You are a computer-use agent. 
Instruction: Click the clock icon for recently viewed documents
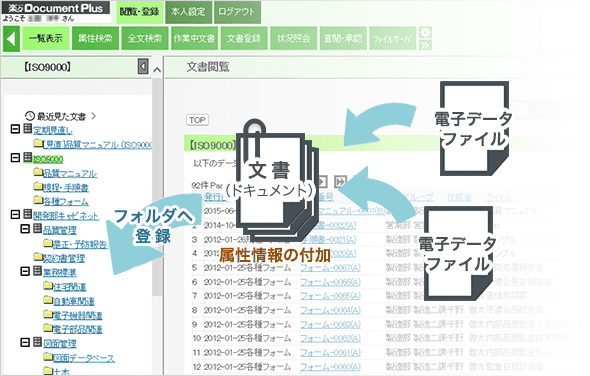coord(30,116)
